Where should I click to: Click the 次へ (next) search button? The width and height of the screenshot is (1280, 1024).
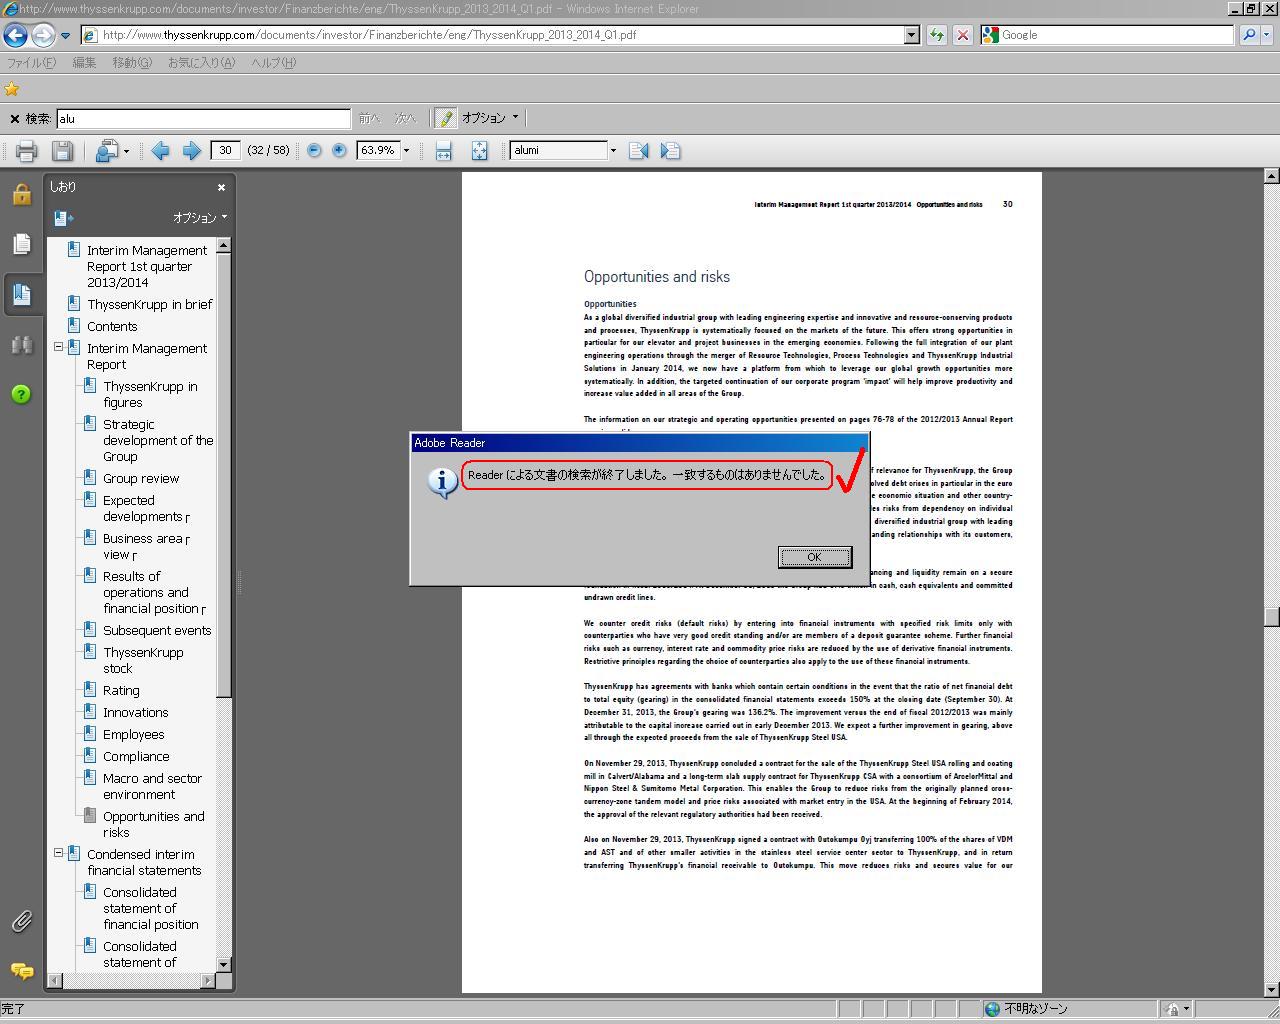(x=405, y=118)
